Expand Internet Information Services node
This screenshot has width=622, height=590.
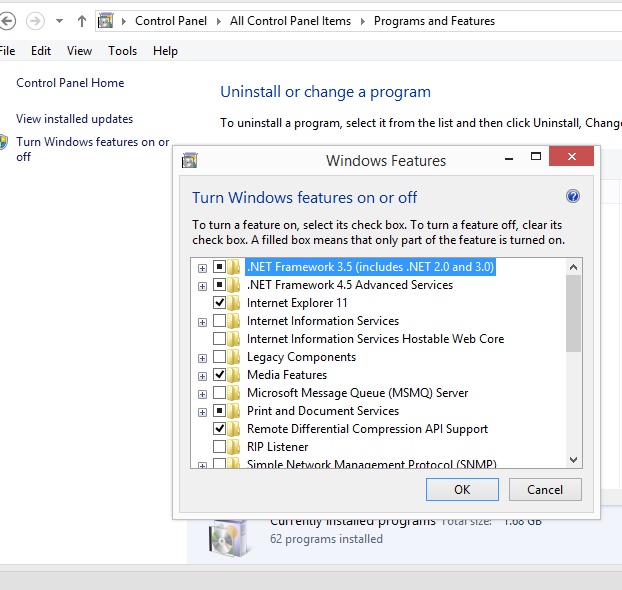point(202,322)
